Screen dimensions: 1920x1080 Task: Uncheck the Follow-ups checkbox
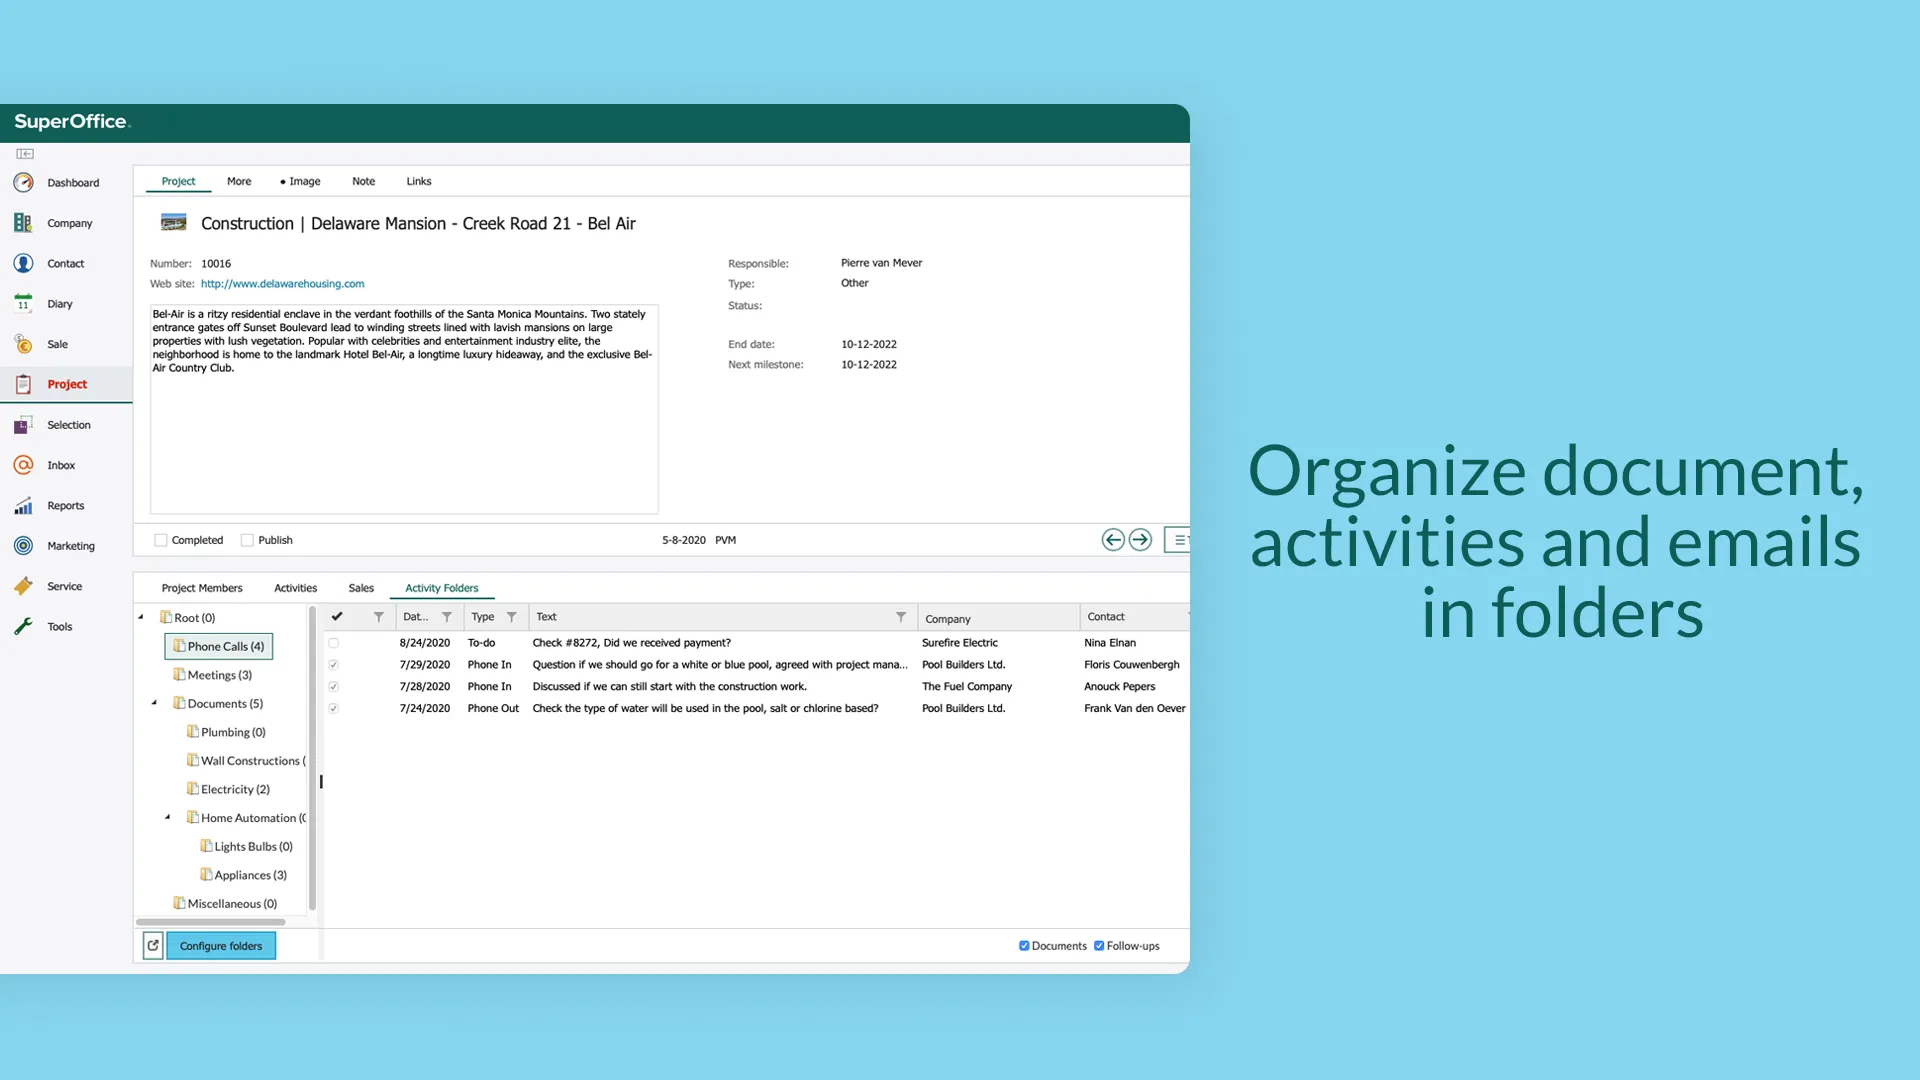coord(1099,946)
